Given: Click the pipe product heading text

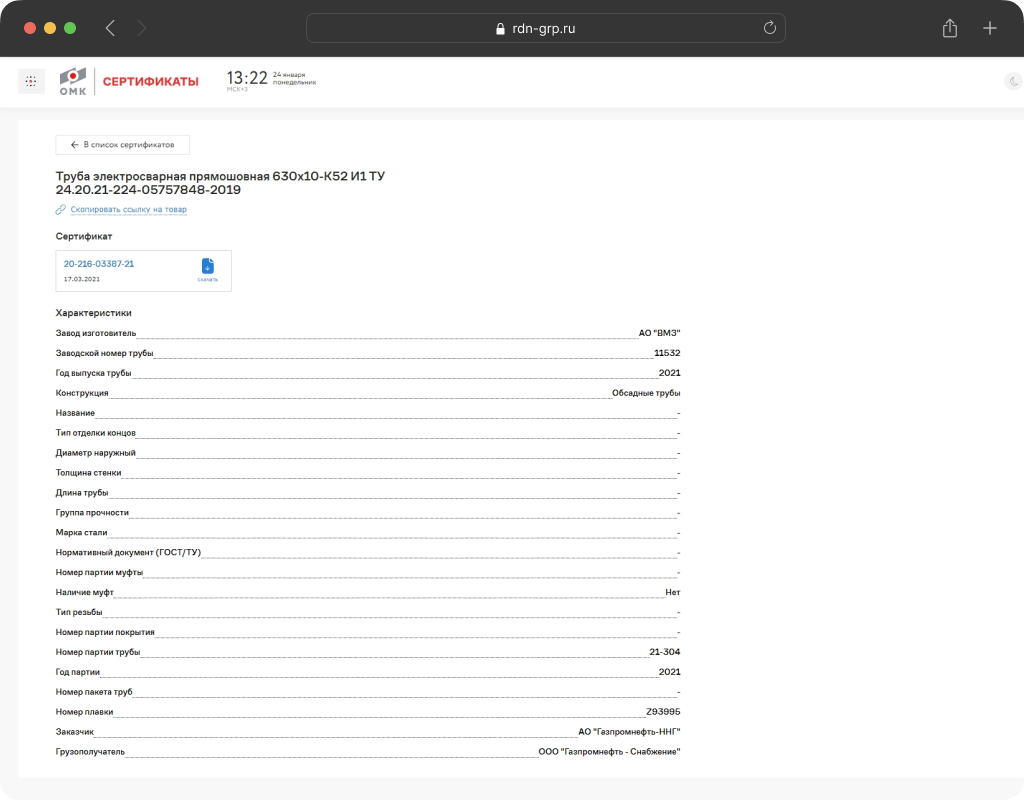Looking at the screenshot, I should pos(220,183).
